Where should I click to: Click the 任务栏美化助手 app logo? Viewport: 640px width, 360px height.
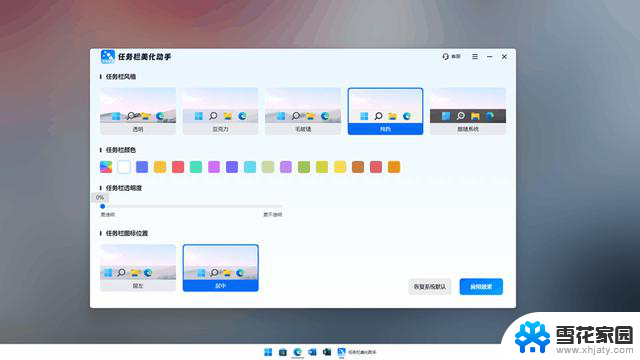point(108,57)
